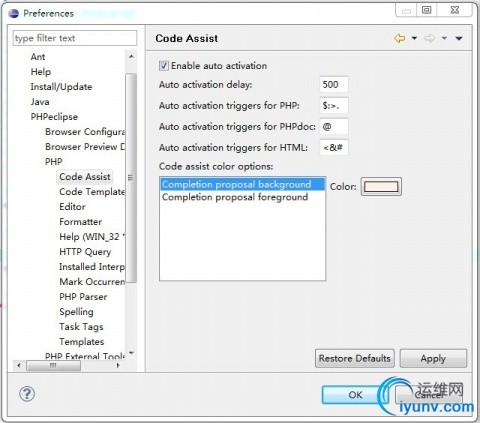Select Browser Preview Defaults tree item
The width and height of the screenshot is (480, 423).
click(x=85, y=147)
